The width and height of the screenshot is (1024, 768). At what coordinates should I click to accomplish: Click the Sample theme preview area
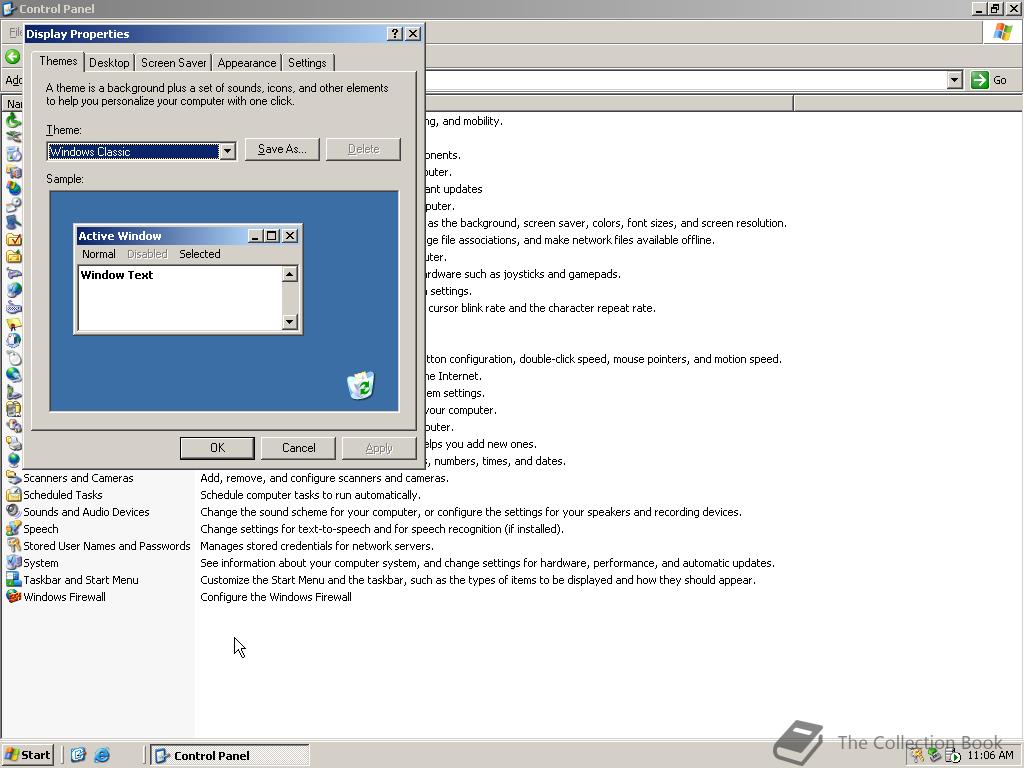224,301
